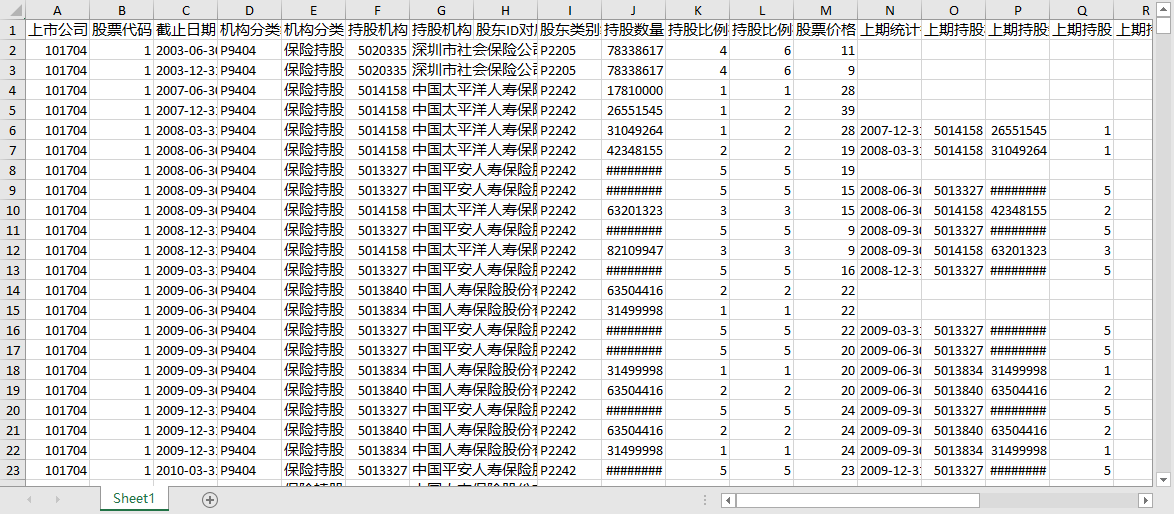1174x514 pixels.
Task: Select column J header
Action: pyautogui.click(x=633, y=10)
